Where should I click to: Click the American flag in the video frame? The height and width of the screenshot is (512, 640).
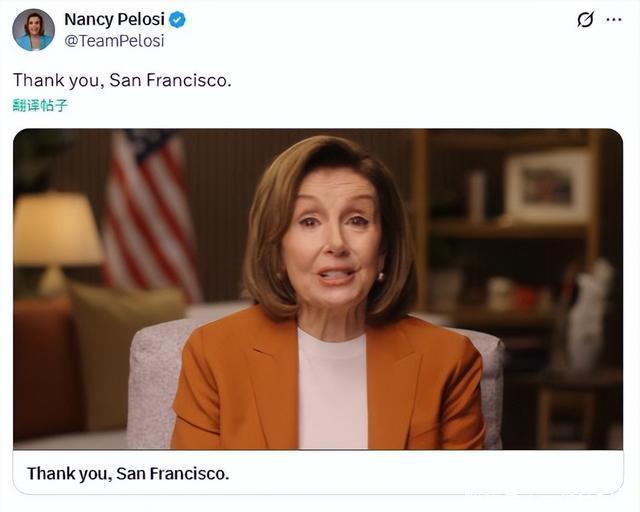[150, 214]
